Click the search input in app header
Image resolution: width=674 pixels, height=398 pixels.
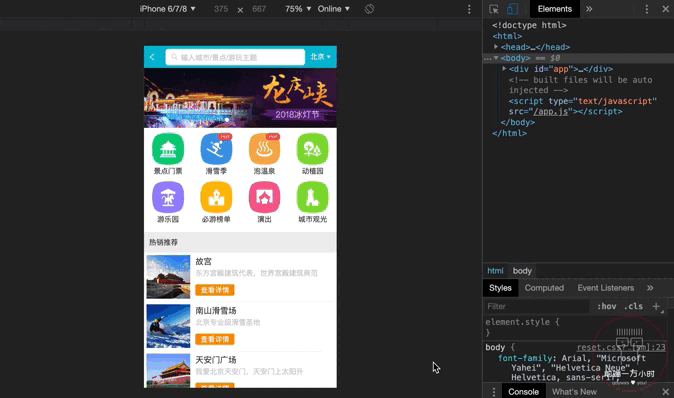click(x=235, y=57)
